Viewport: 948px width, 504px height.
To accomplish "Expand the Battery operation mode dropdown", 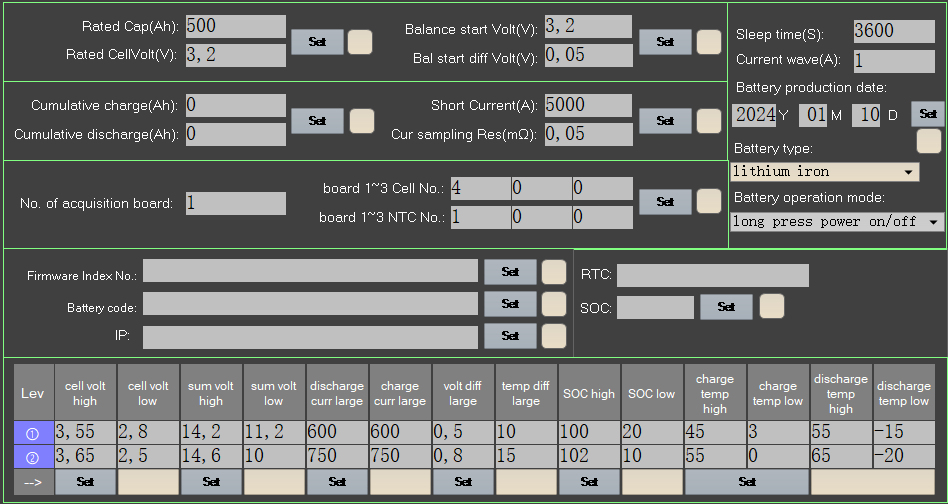I will pos(836,221).
